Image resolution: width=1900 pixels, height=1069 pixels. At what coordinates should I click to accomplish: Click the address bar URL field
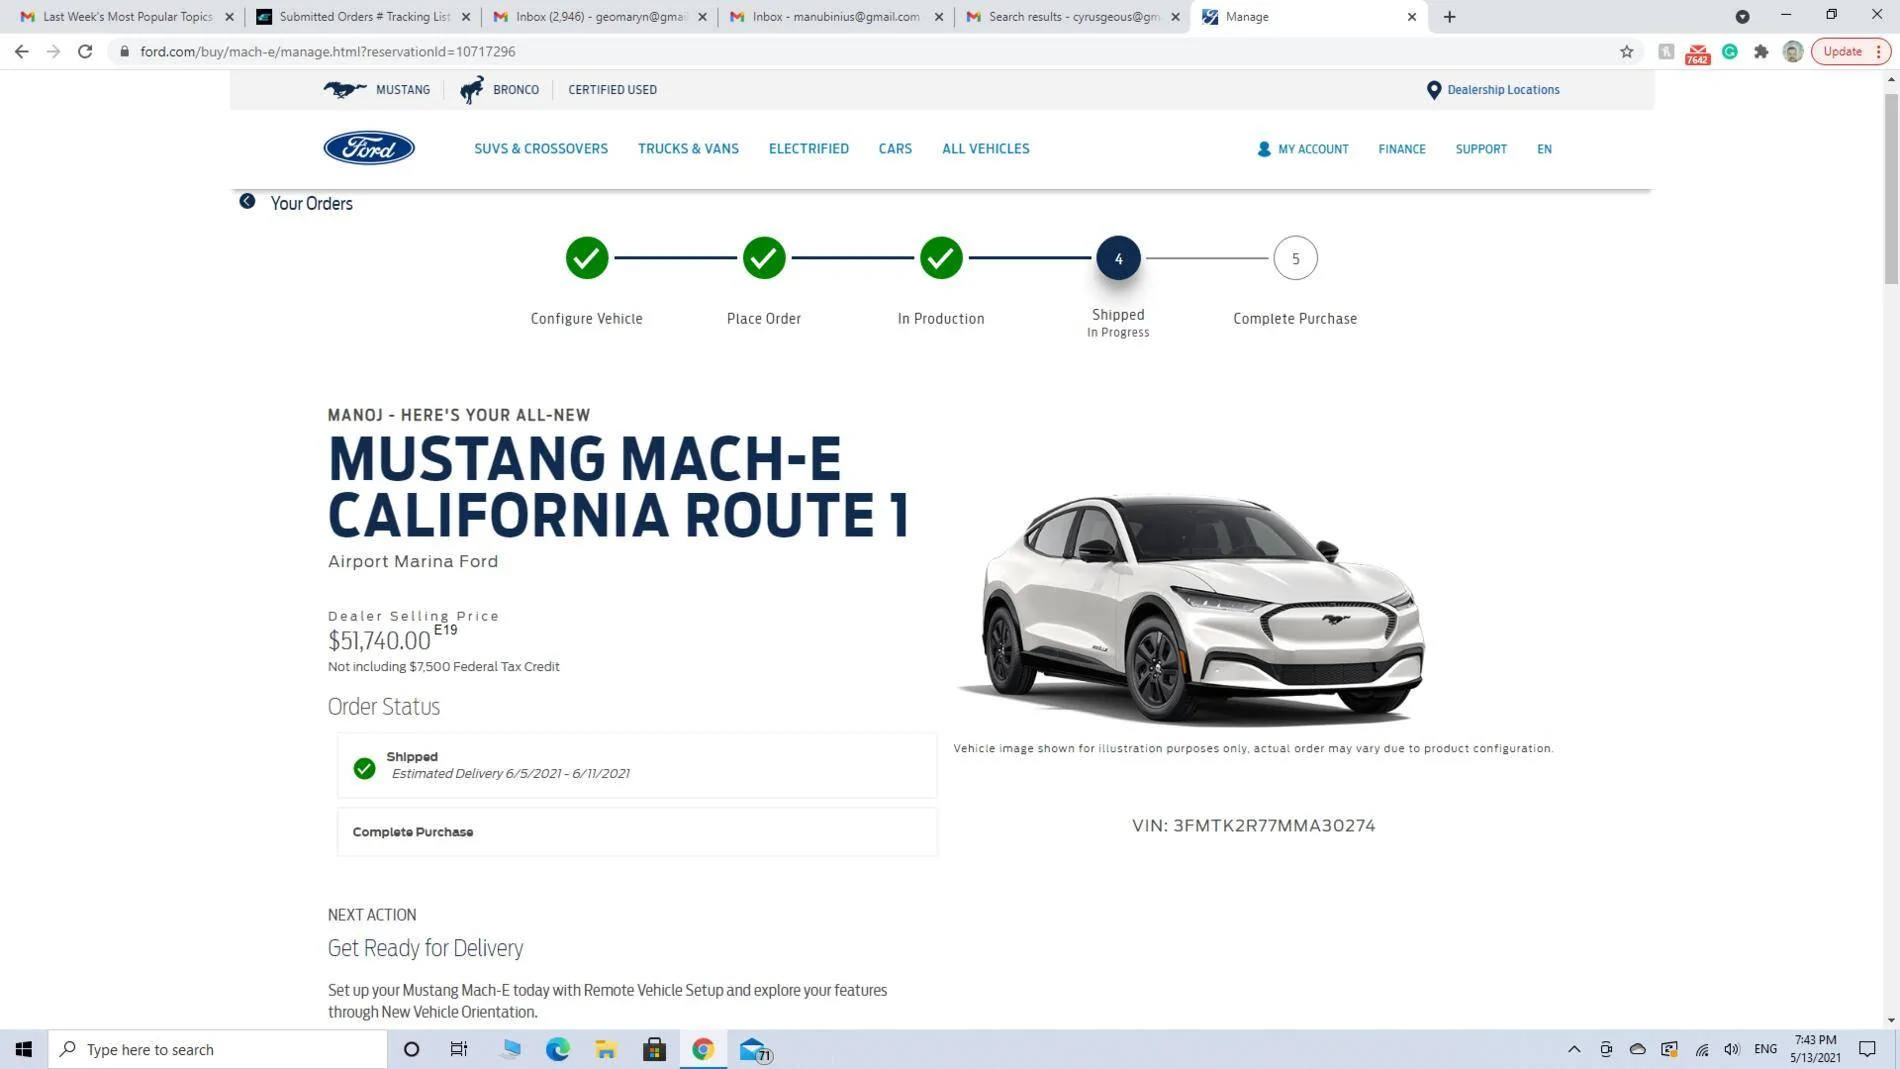coord(860,51)
